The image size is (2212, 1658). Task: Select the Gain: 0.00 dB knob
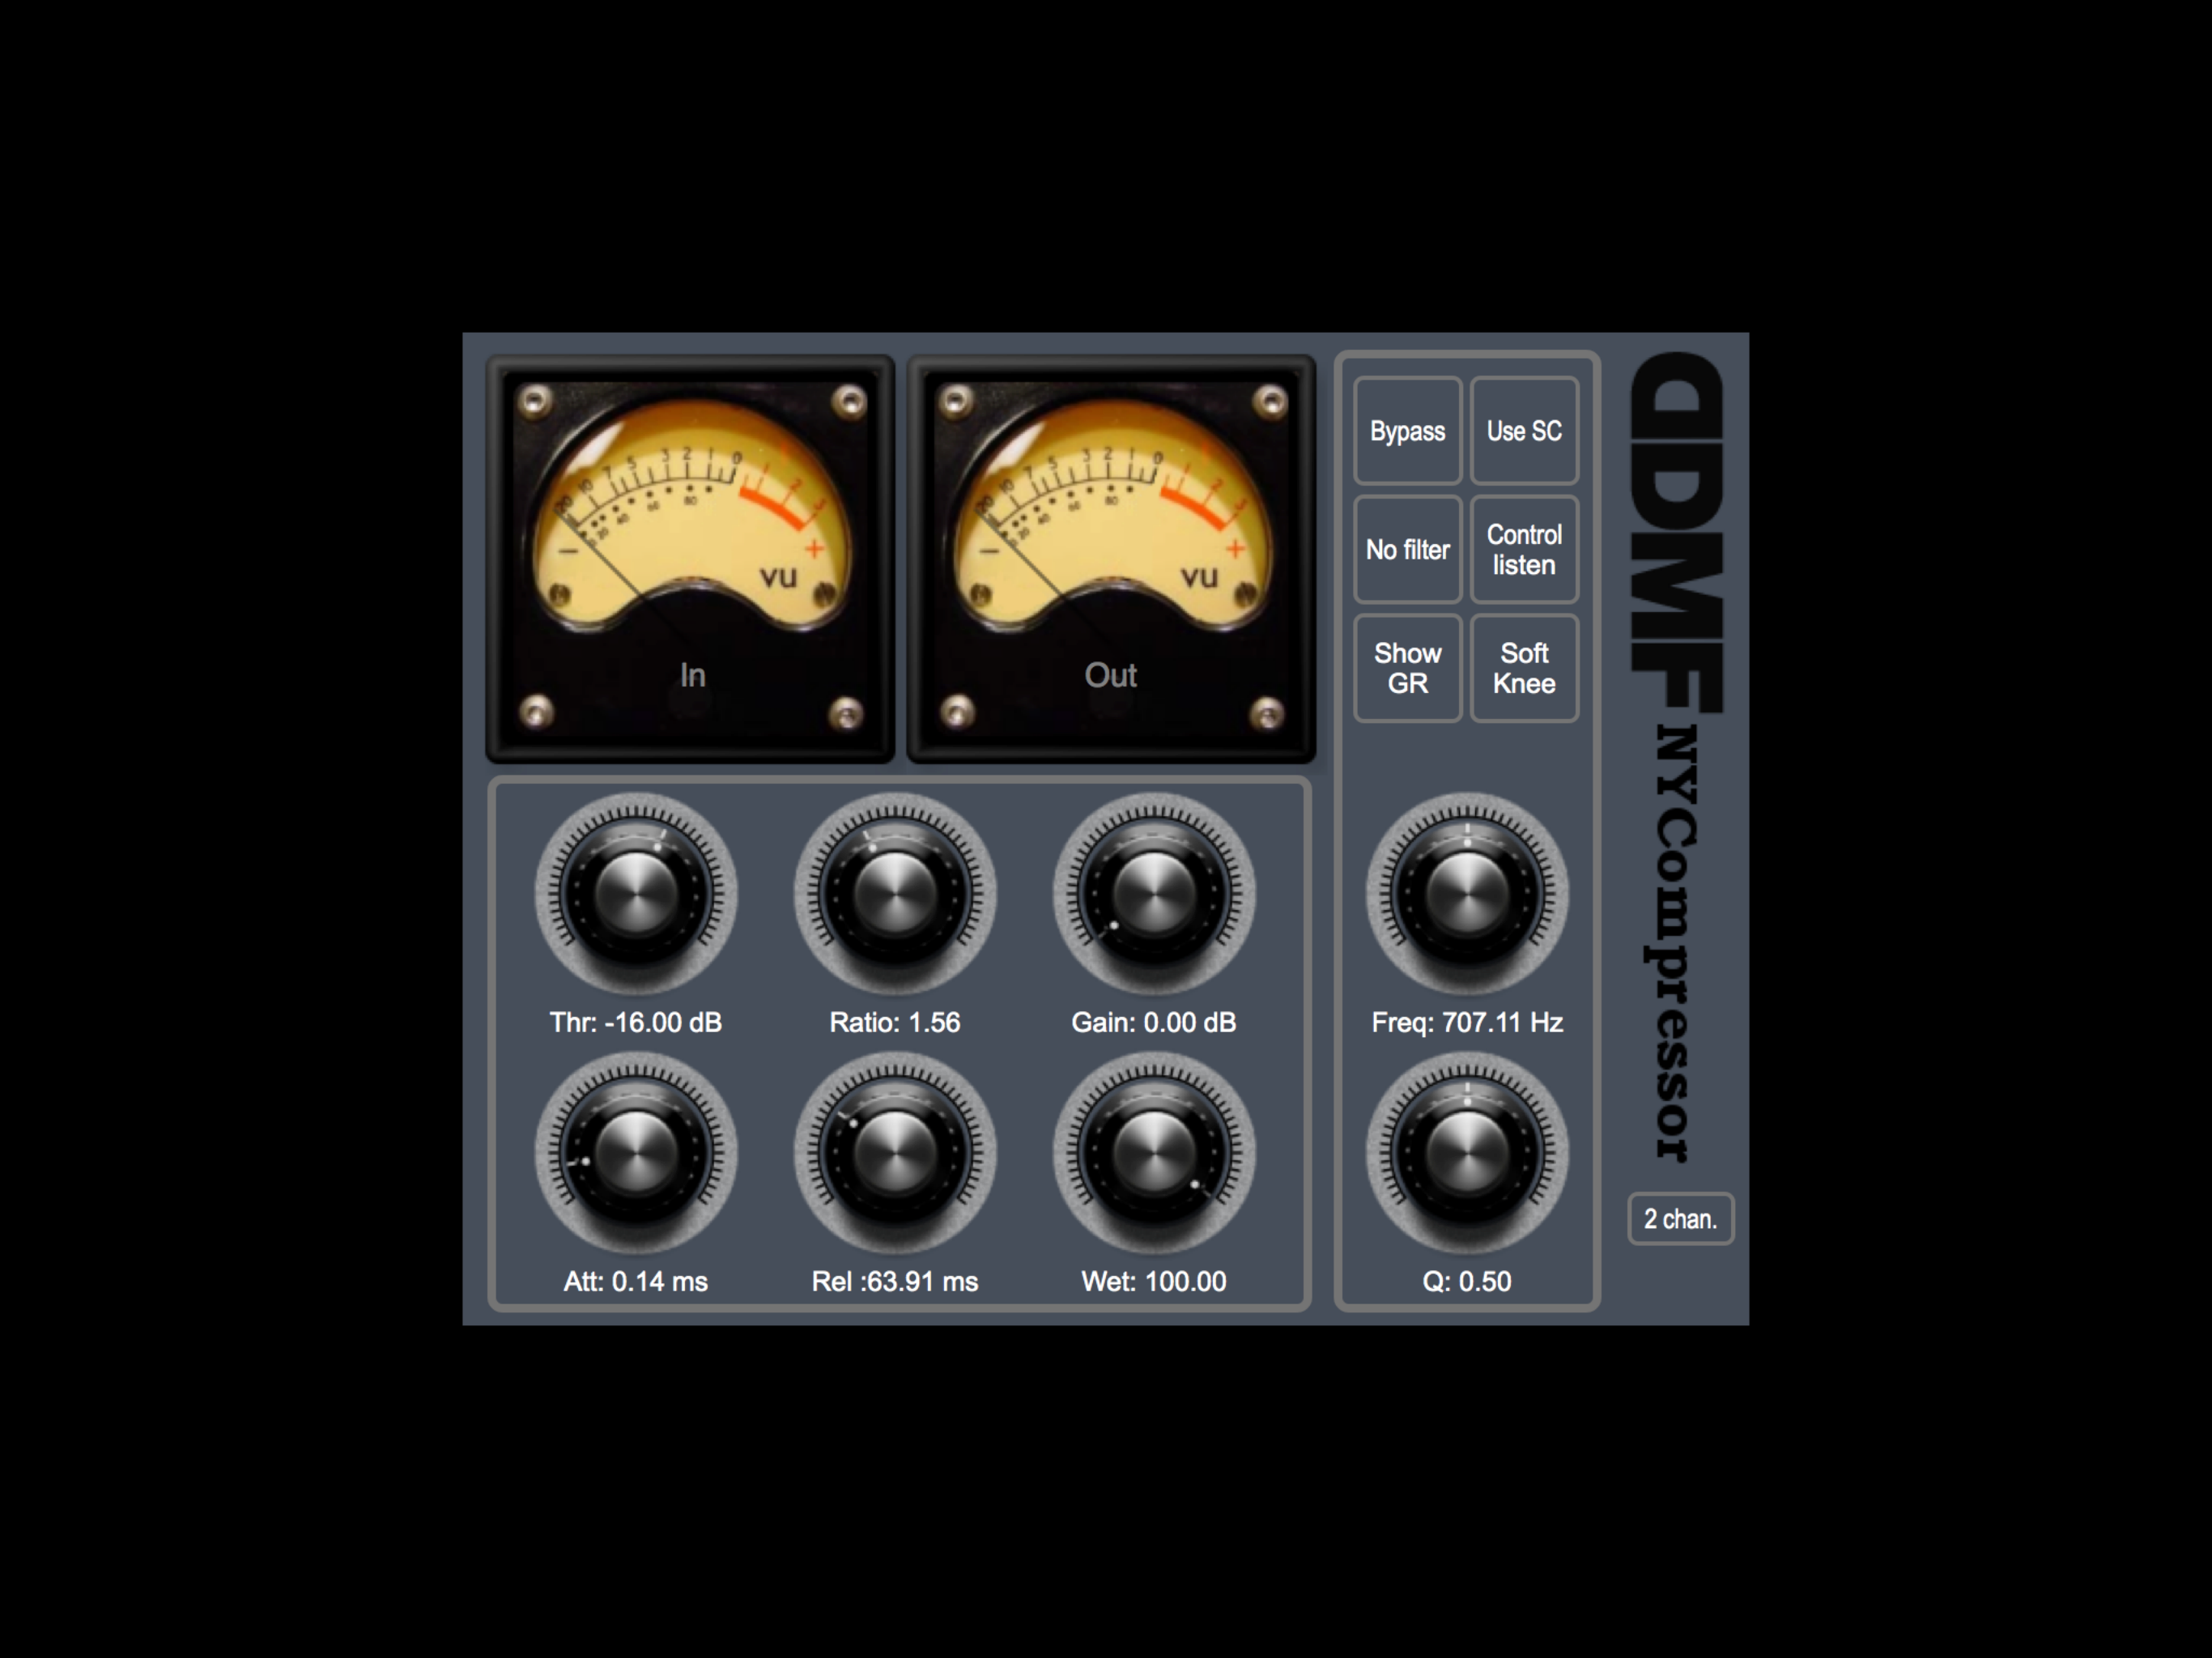click(x=1154, y=895)
